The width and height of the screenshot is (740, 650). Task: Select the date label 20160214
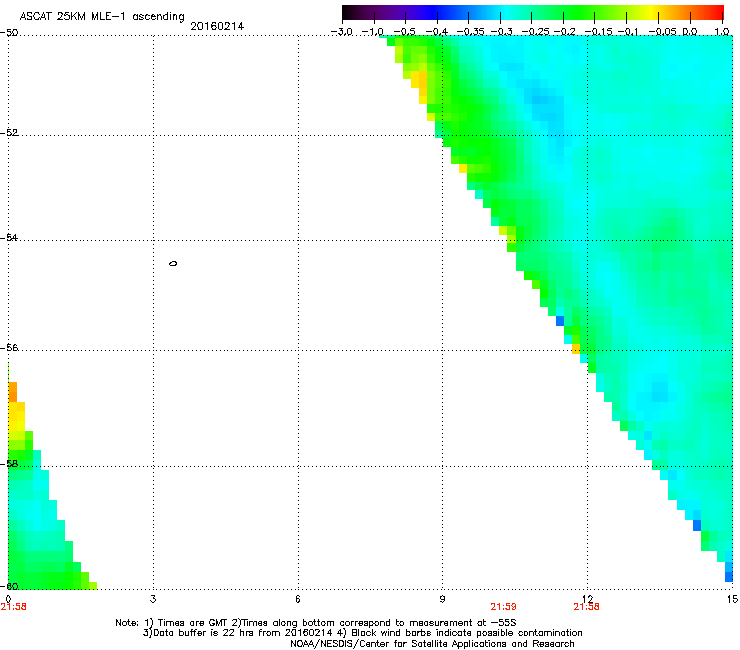point(217,26)
